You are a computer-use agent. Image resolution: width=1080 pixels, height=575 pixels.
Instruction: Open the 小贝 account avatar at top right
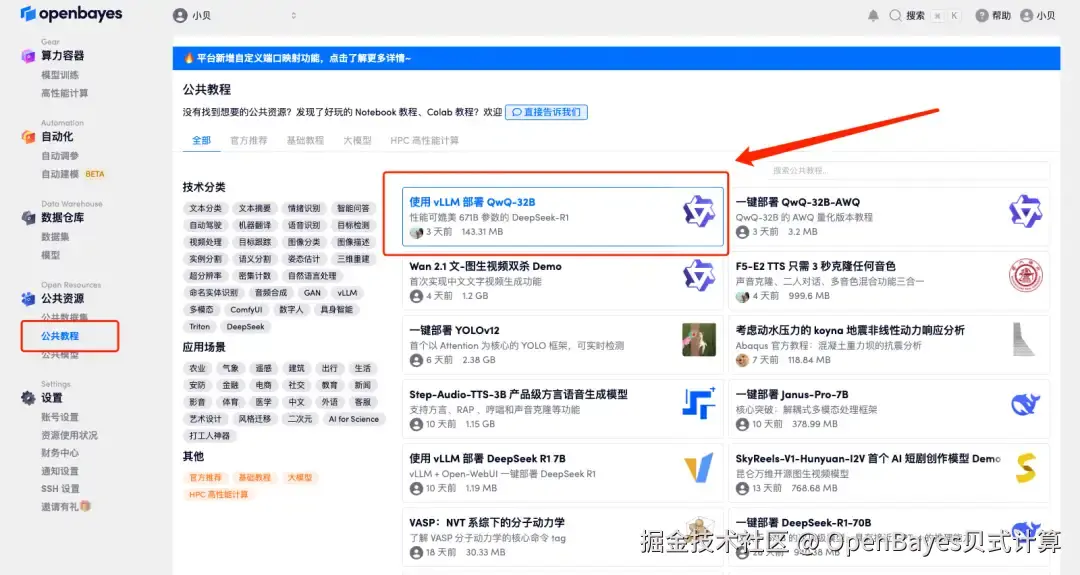pos(1026,15)
